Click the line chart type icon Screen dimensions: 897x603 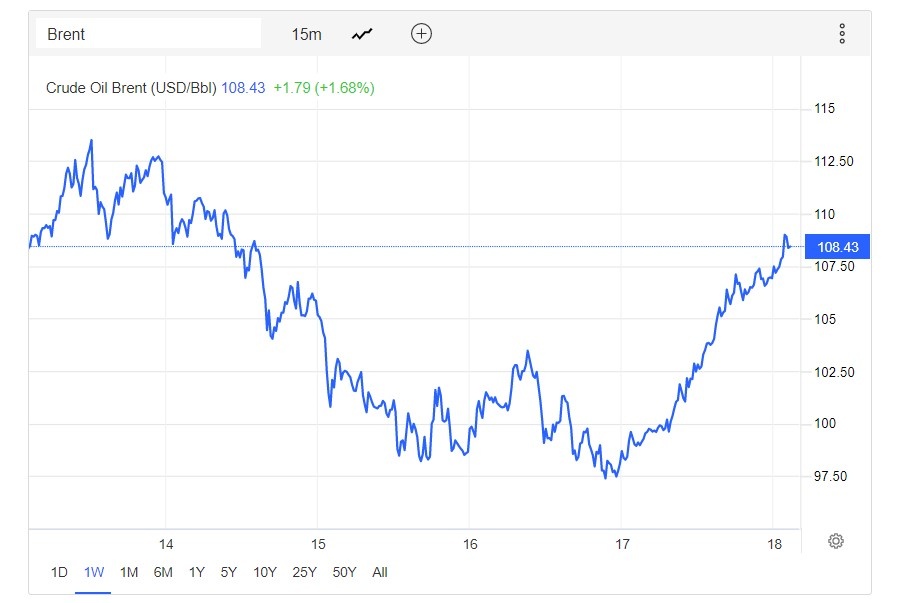click(362, 34)
